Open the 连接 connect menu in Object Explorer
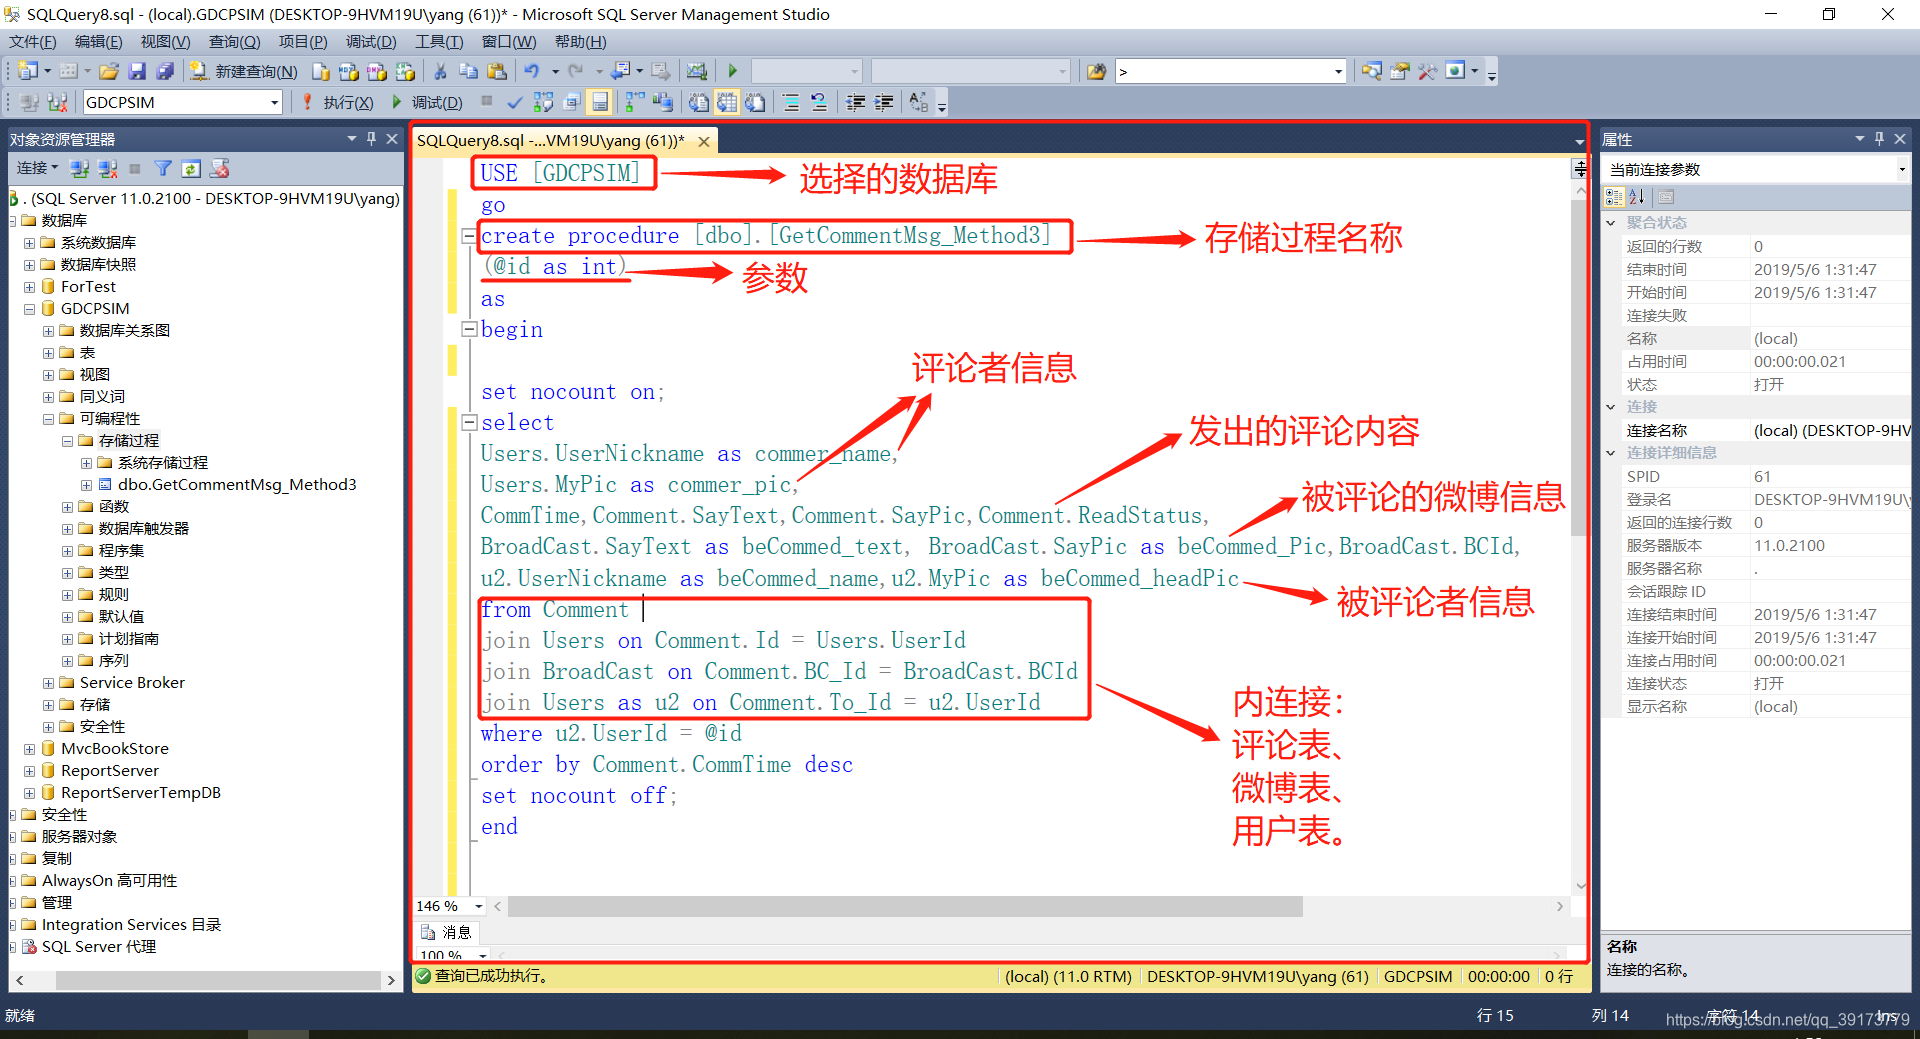This screenshot has height=1039, width=1920. (x=37, y=168)
